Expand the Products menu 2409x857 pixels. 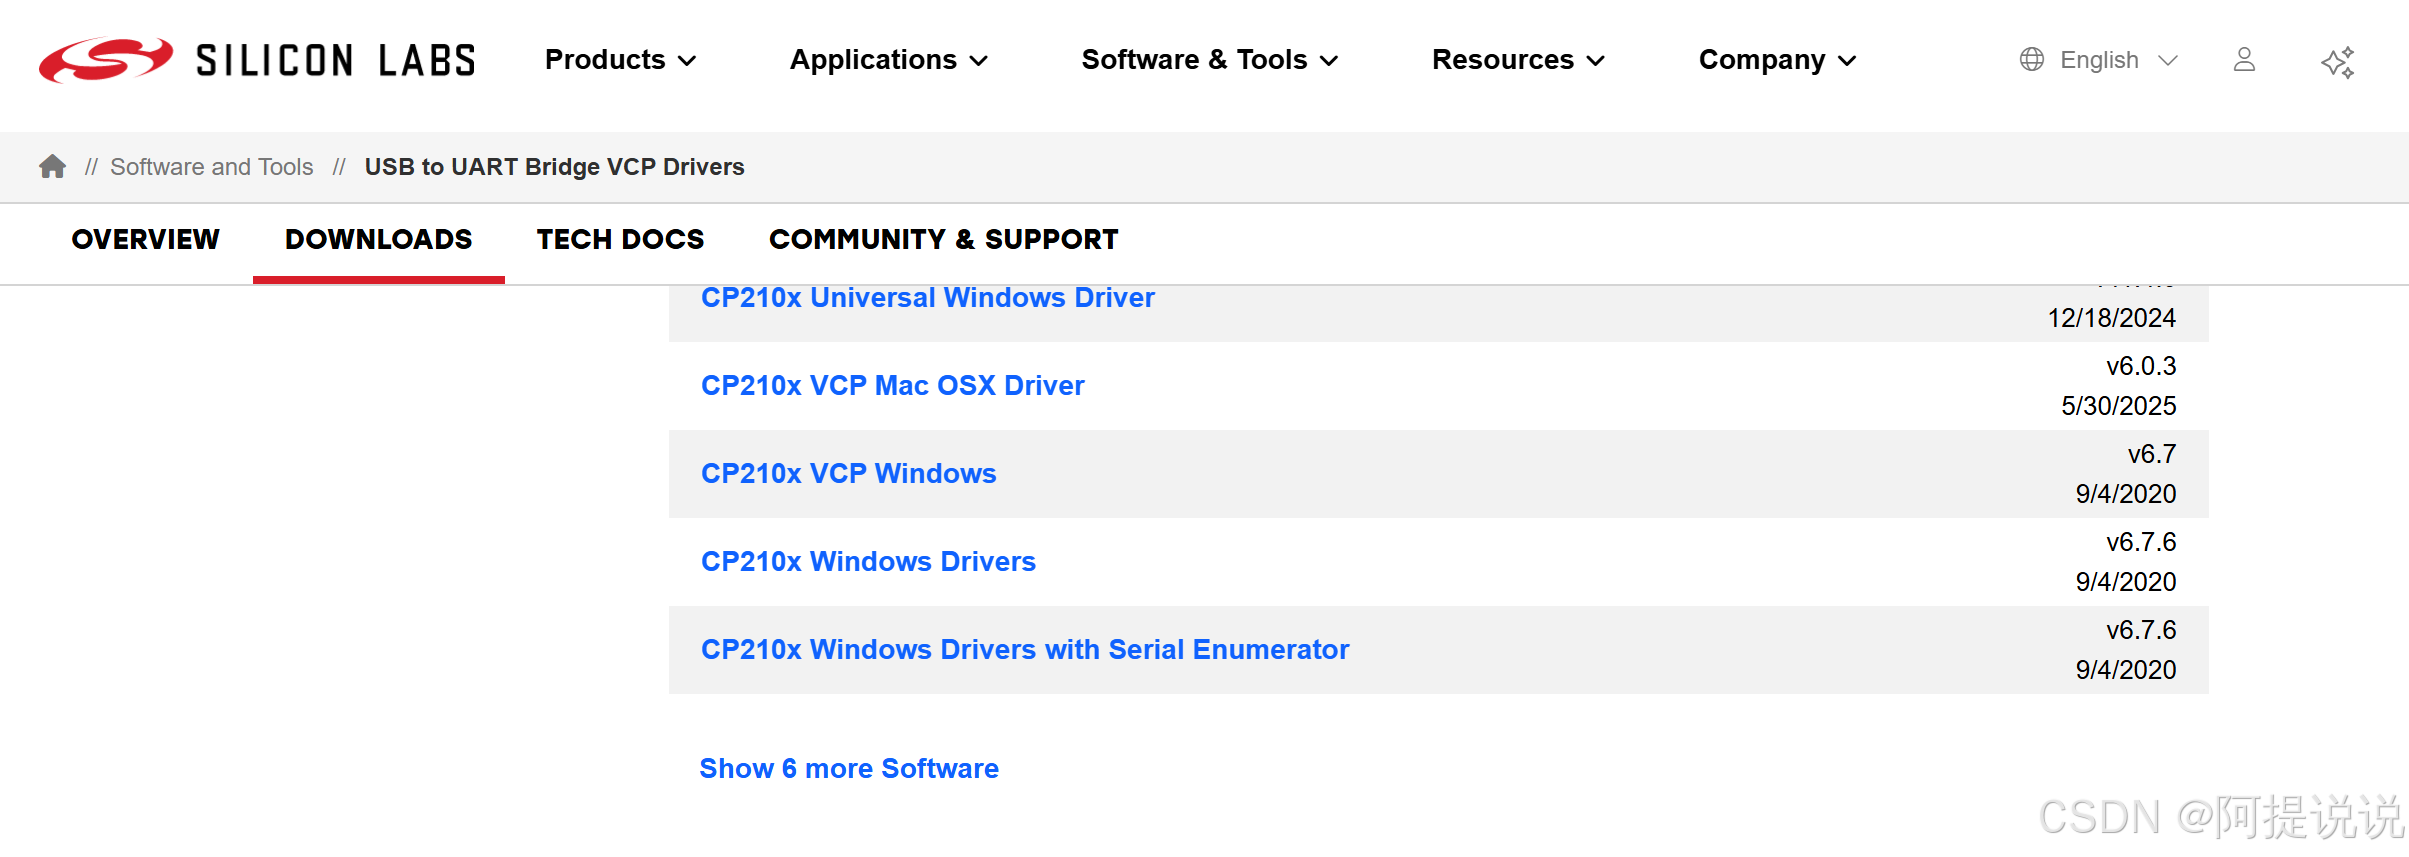tap(620, 60)
